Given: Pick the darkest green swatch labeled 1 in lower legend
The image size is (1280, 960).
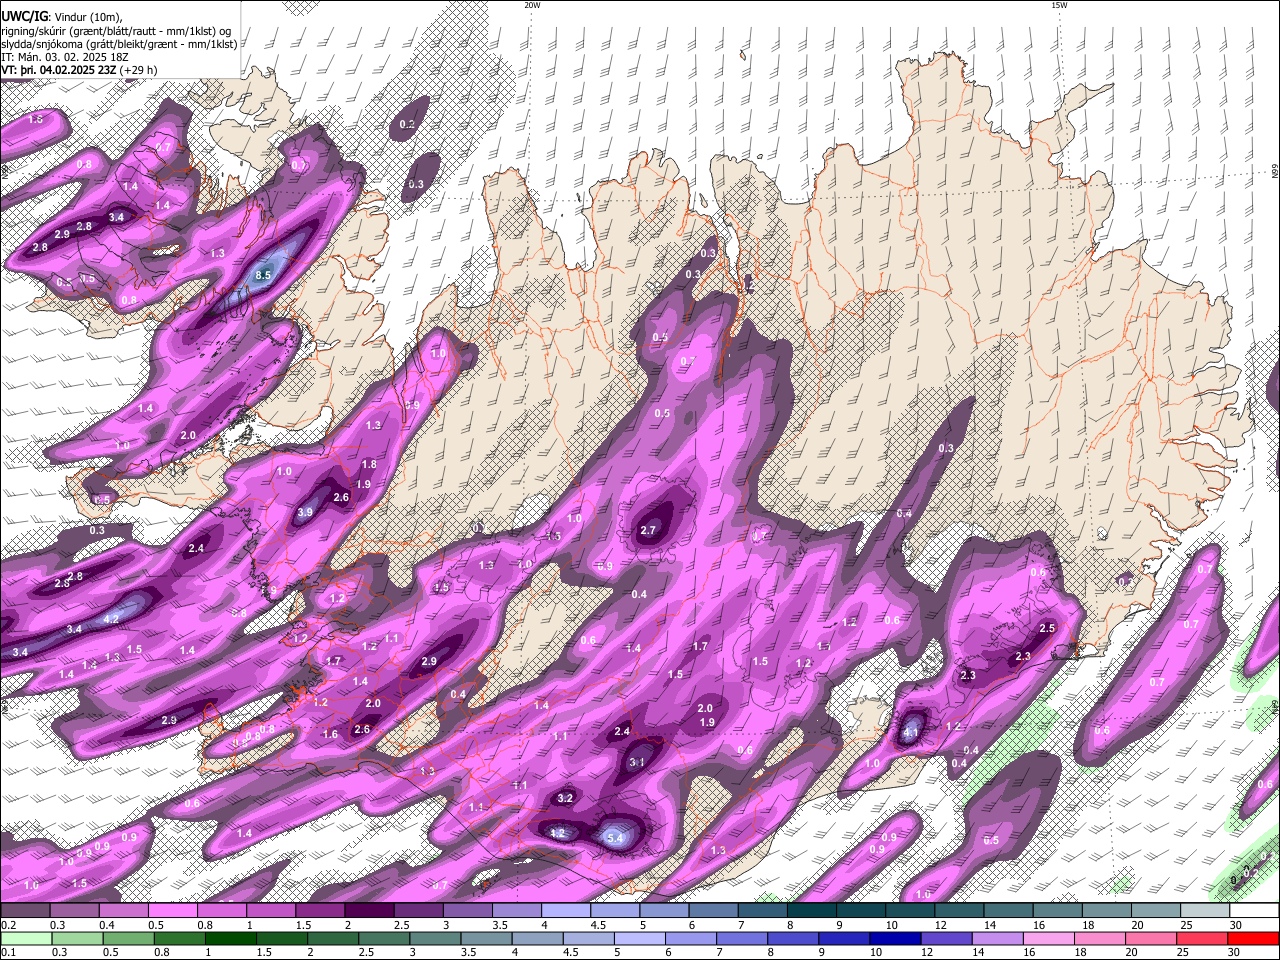Looking at the screenshot, I should tap(230, 938).
